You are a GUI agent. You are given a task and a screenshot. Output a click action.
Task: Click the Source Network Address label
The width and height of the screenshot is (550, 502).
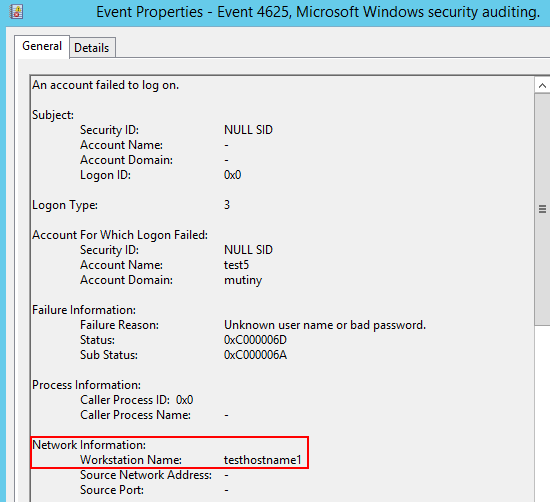(x=146, y=475)
